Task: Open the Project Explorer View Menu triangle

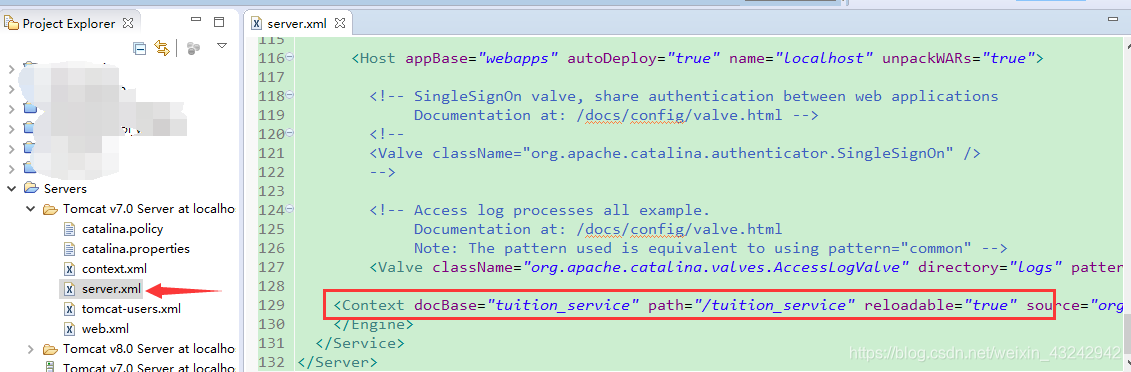Action: (x=222, y=46)
